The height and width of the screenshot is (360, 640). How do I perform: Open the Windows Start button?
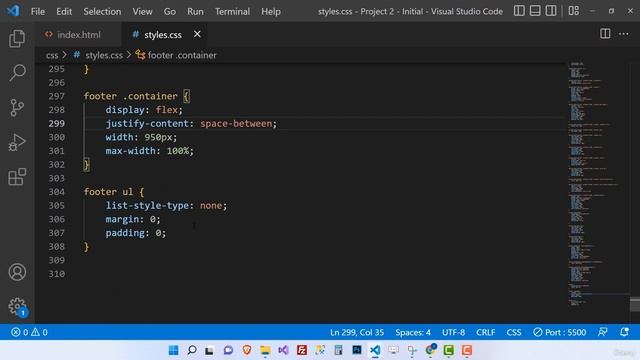(x=173, y=350)
